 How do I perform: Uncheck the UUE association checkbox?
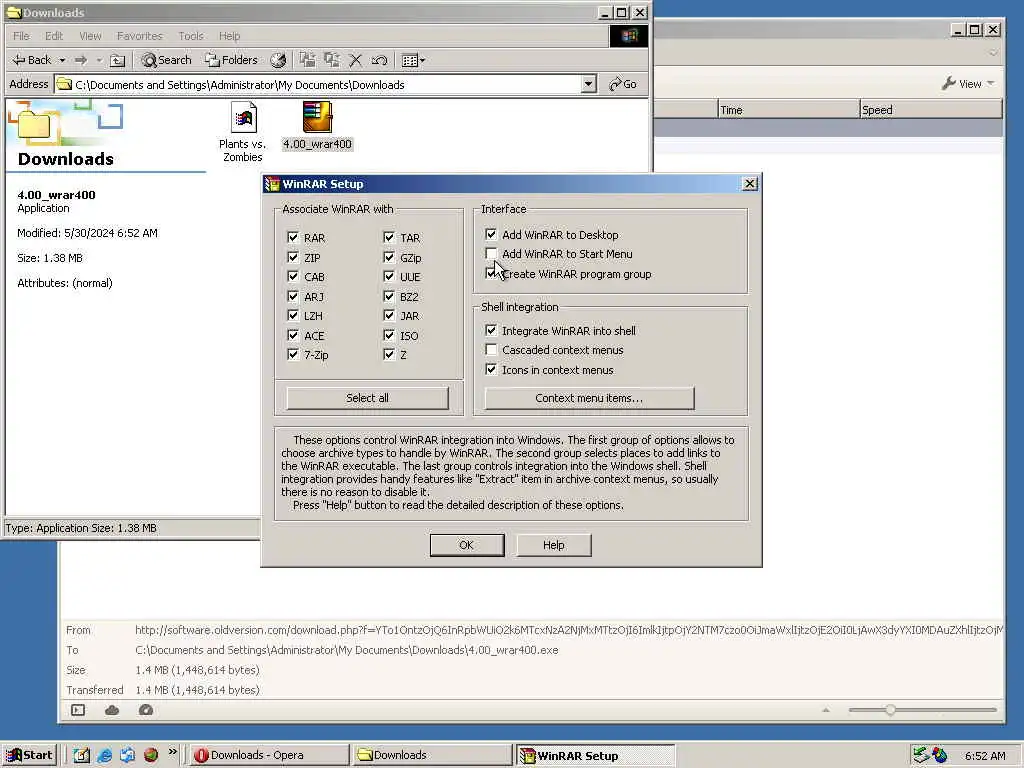point(389,276)
